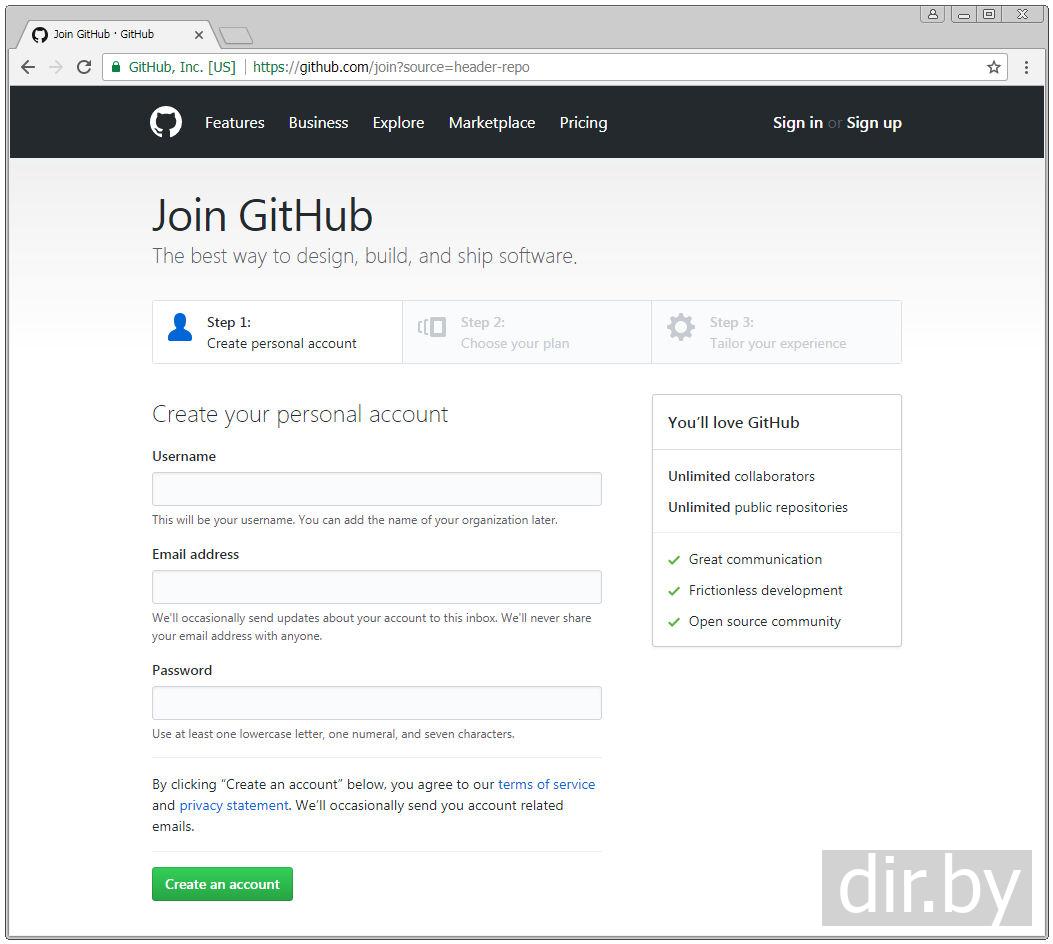Select Step 1 Create personal account
The image size is (1053, 944).
coord(277,332)
